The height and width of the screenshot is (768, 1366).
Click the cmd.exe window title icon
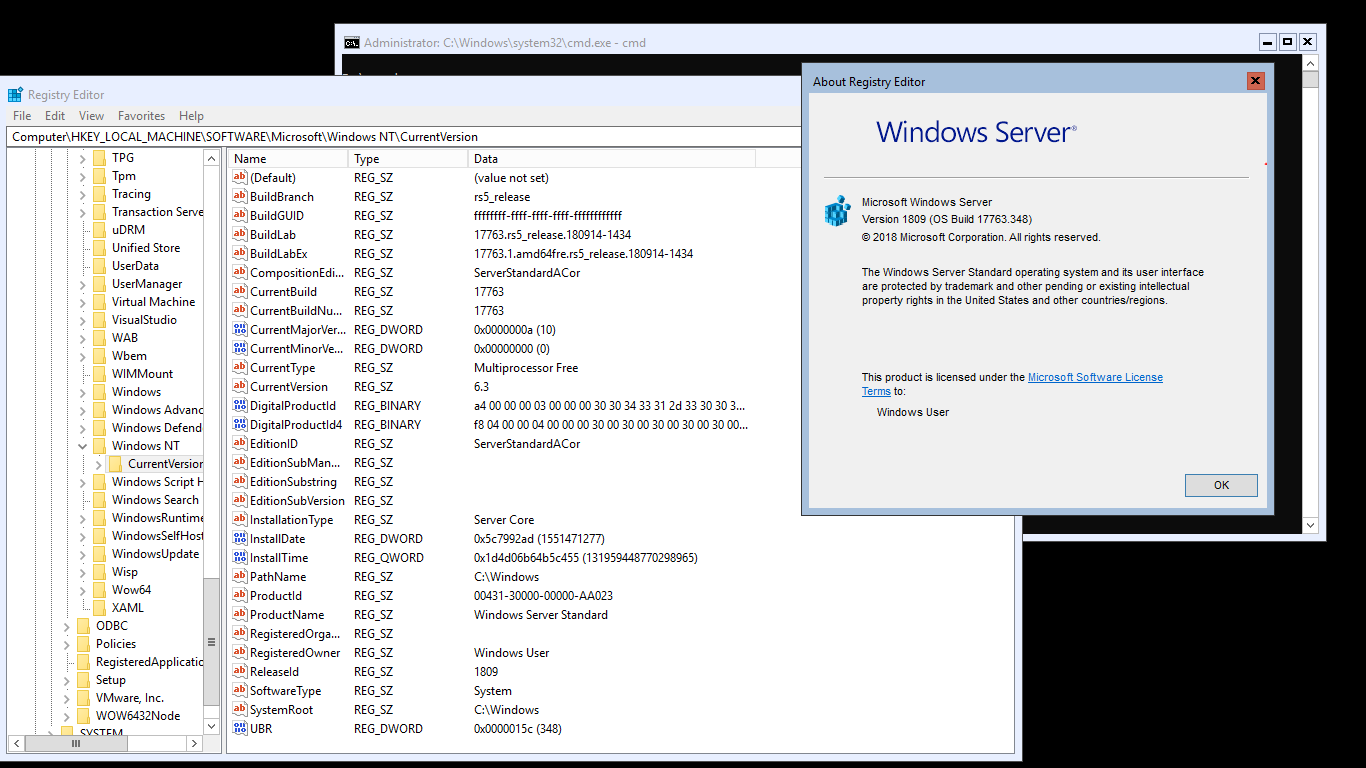click(351, 43)
